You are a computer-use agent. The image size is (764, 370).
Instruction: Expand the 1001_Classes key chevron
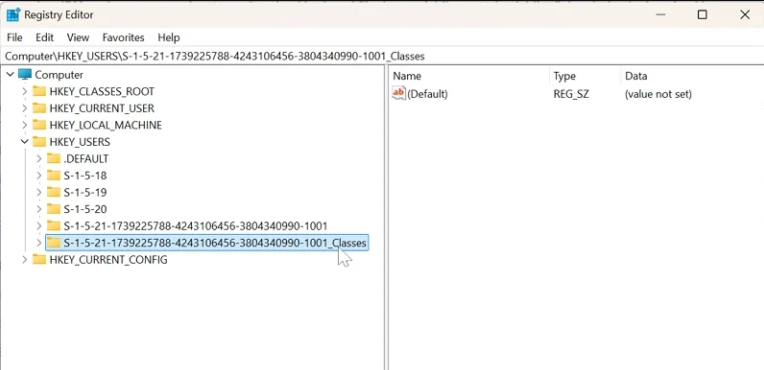coord(39,243)
